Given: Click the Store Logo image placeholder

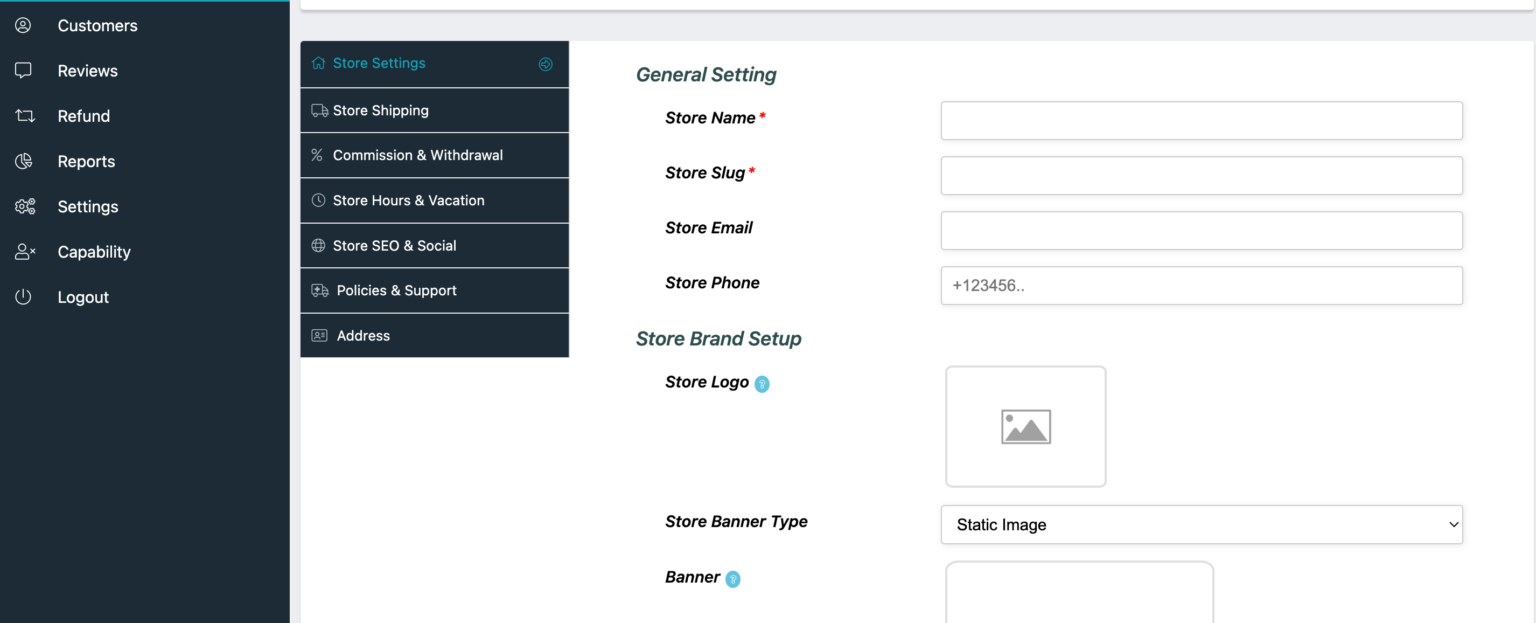Looking at the screenshot, I should click(x=1026, y=426).
